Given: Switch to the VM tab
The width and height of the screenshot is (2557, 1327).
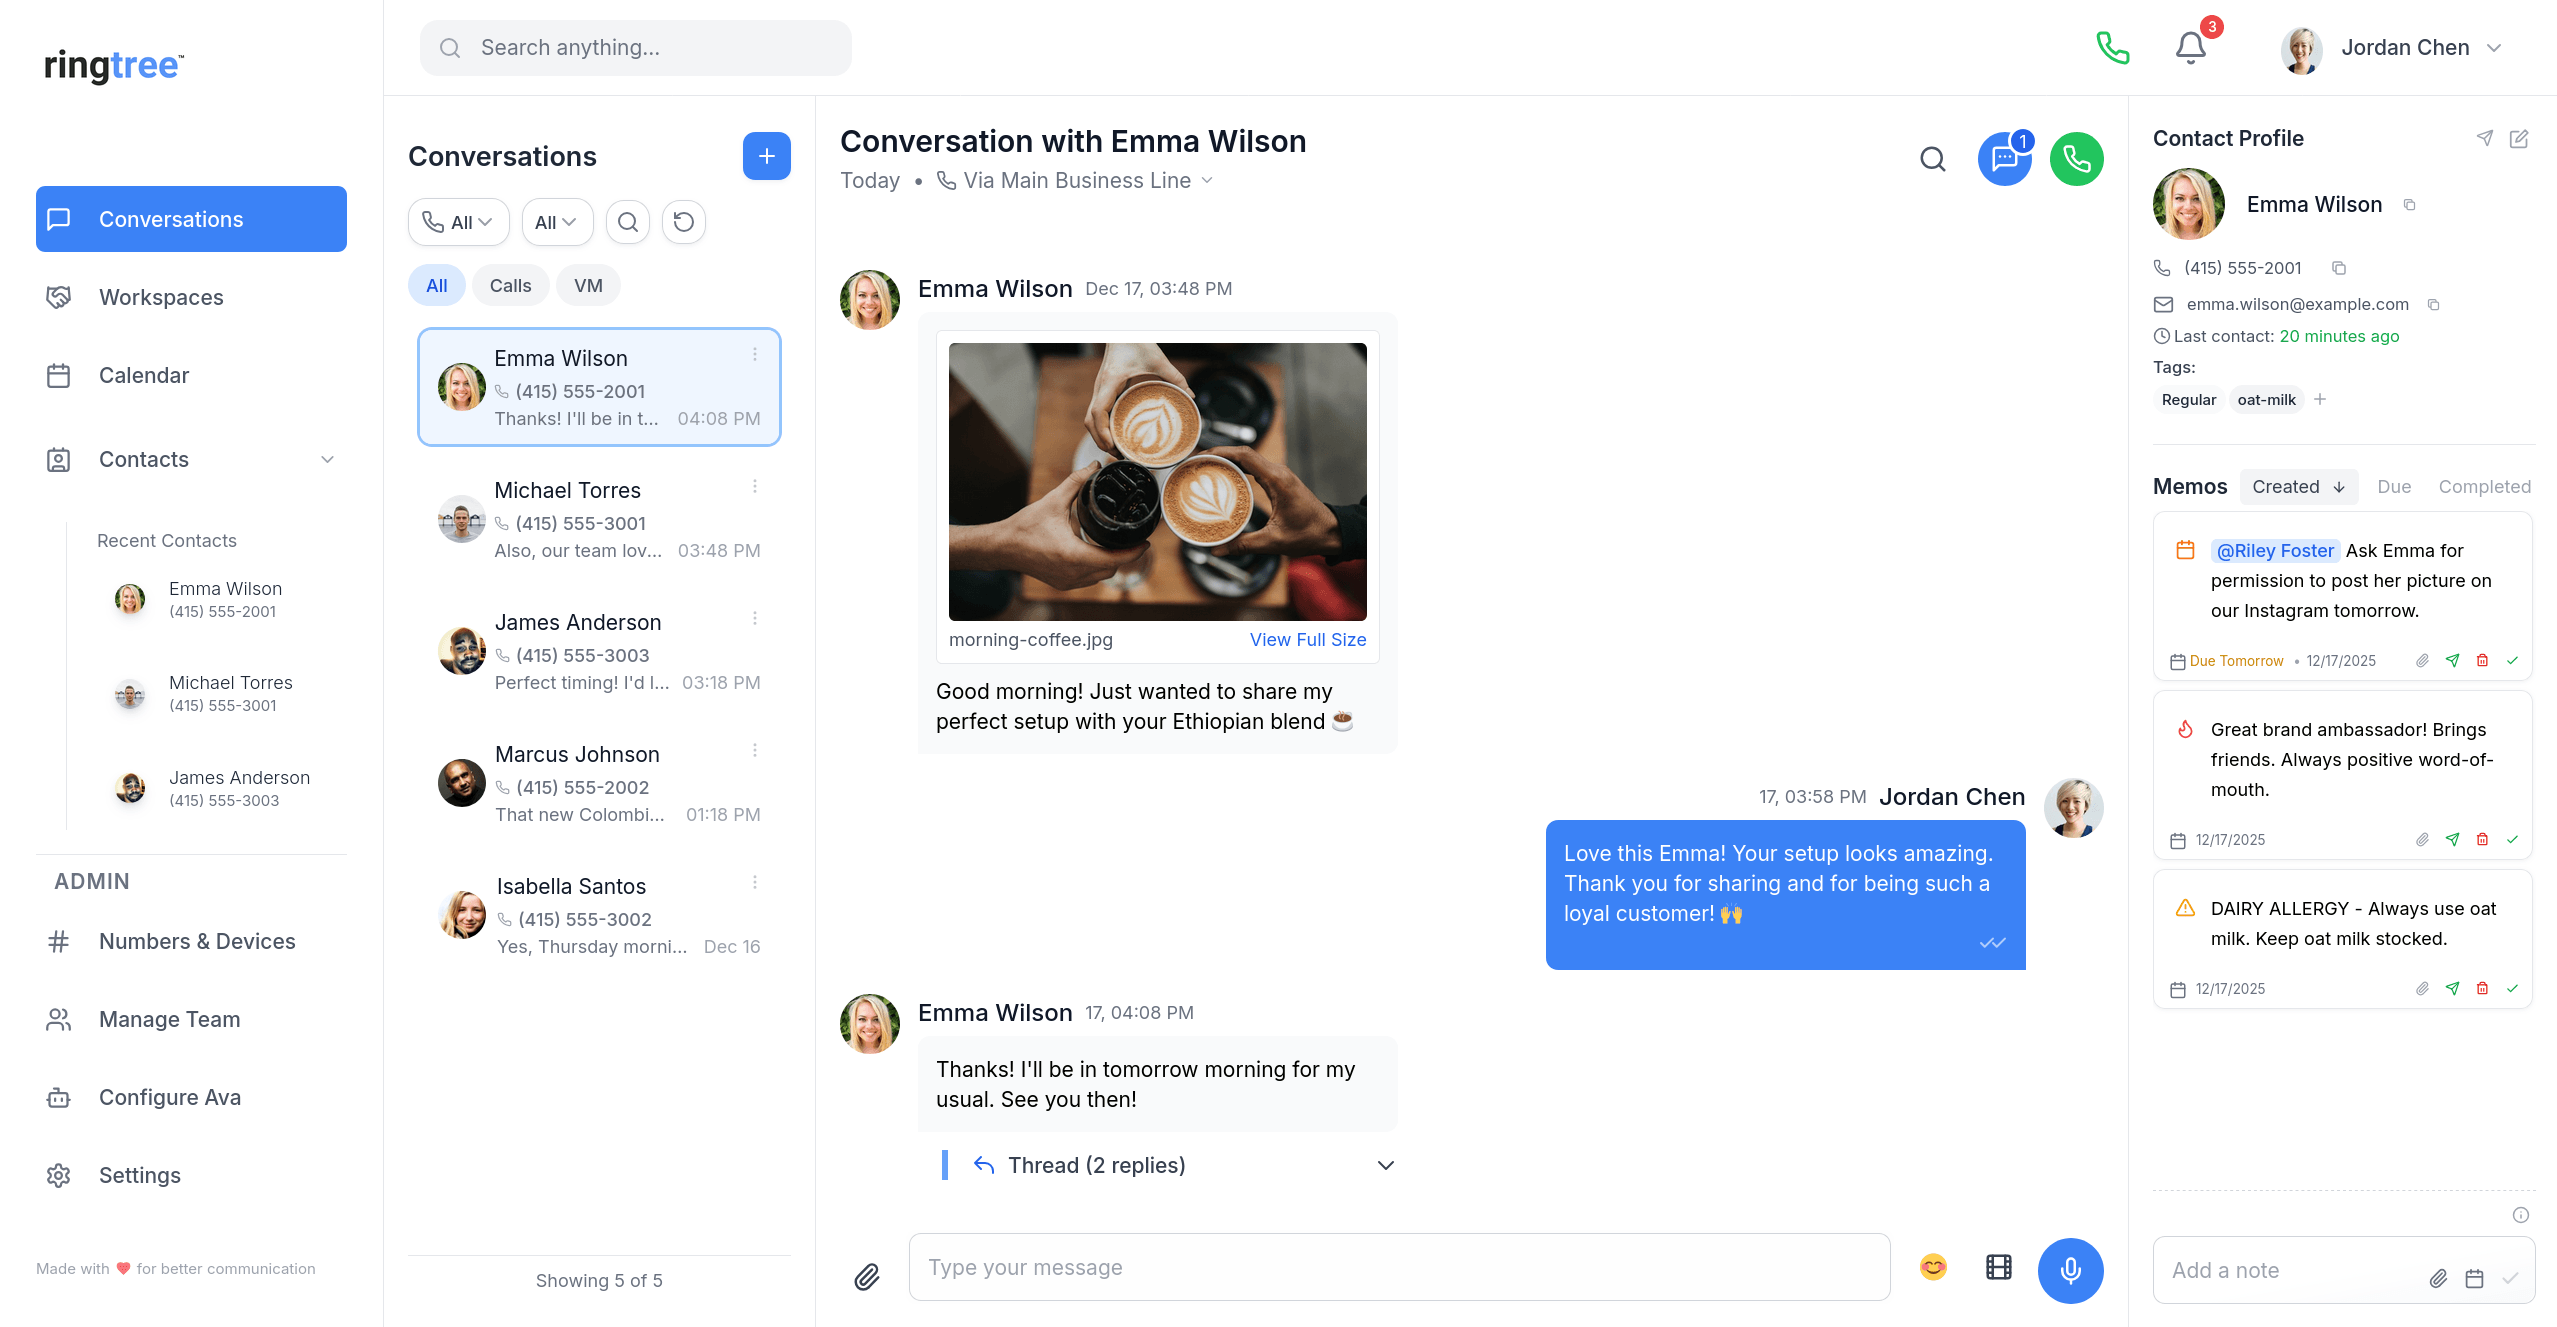Looking at the screenshot, I should [588, 285].
